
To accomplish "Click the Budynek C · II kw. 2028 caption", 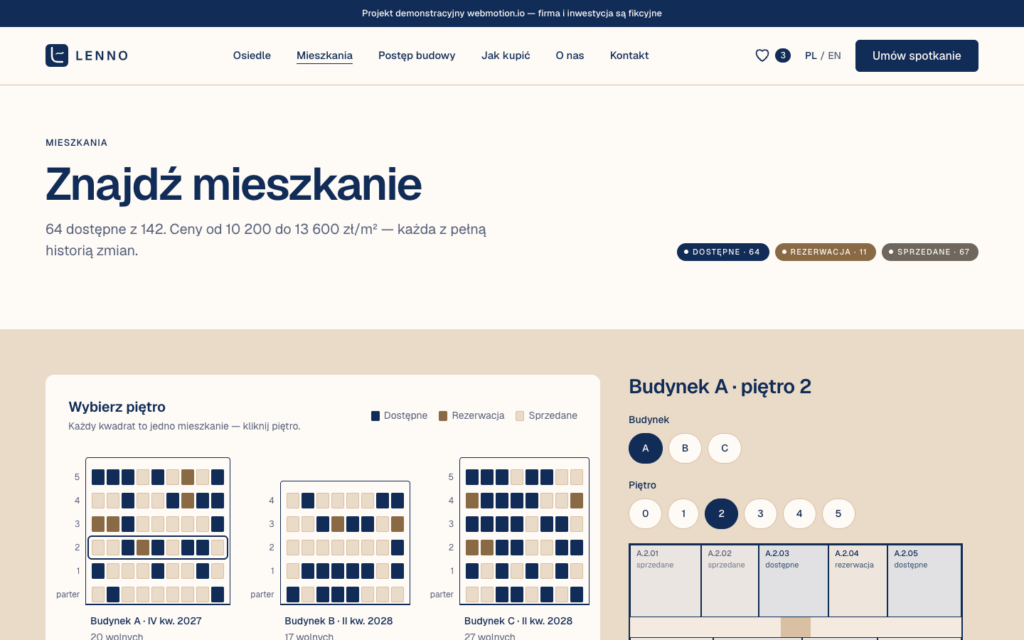I will [518, 620].
